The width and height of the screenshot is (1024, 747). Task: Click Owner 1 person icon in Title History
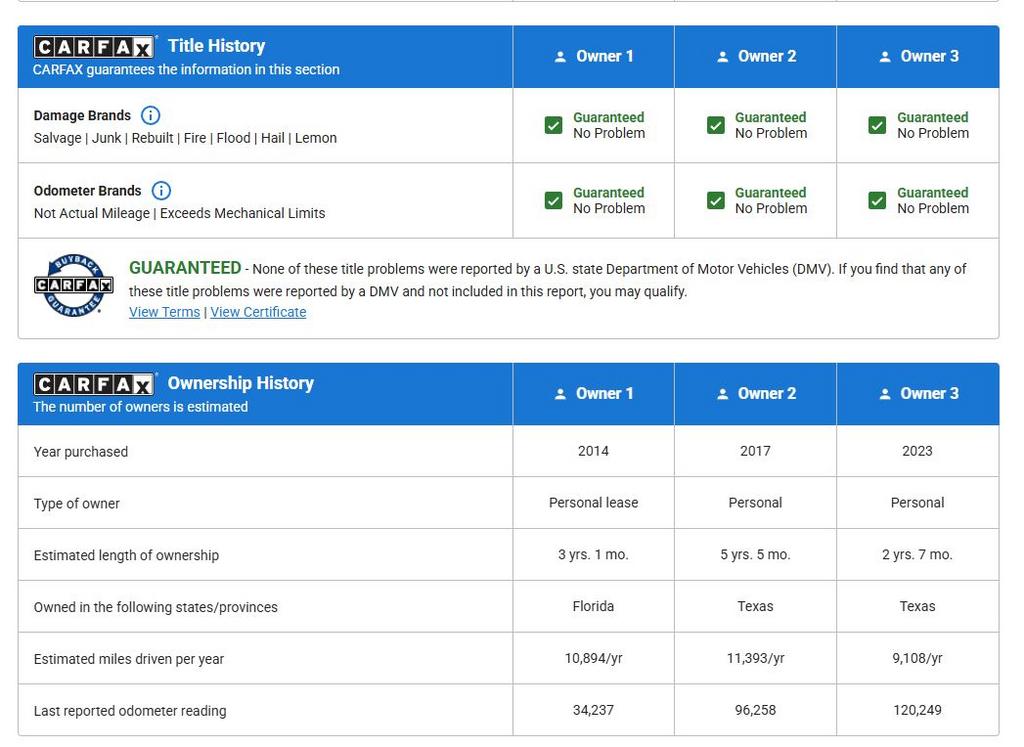[x=560, y=57]
